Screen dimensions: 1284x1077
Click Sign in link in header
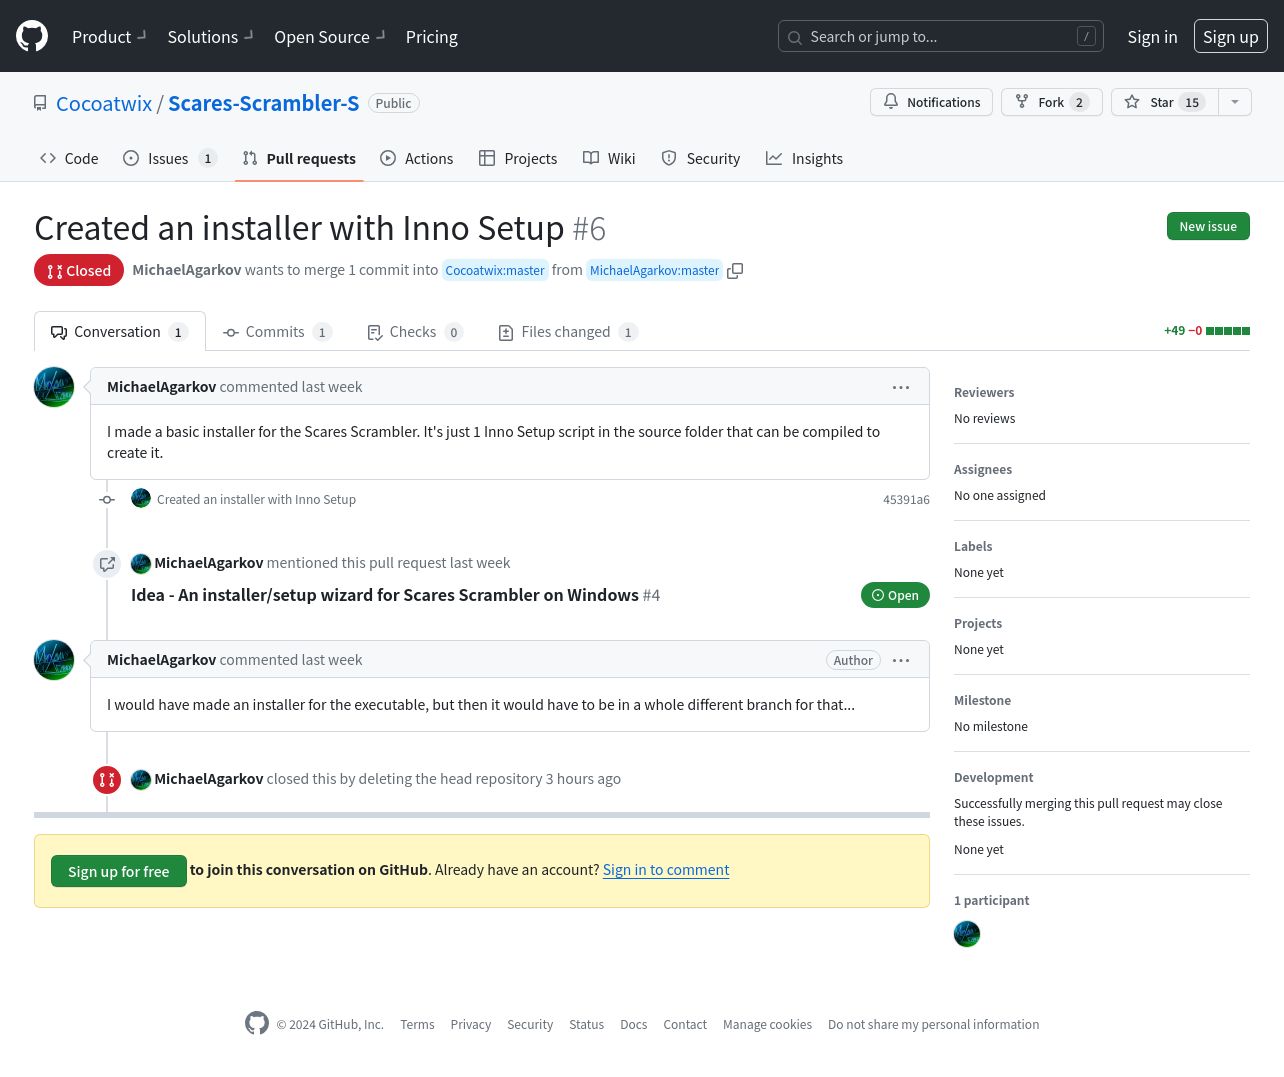(x=1152, y=37)
